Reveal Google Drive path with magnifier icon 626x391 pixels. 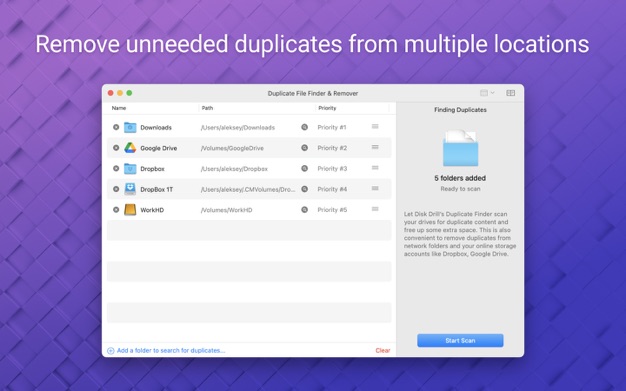point(305,148)
